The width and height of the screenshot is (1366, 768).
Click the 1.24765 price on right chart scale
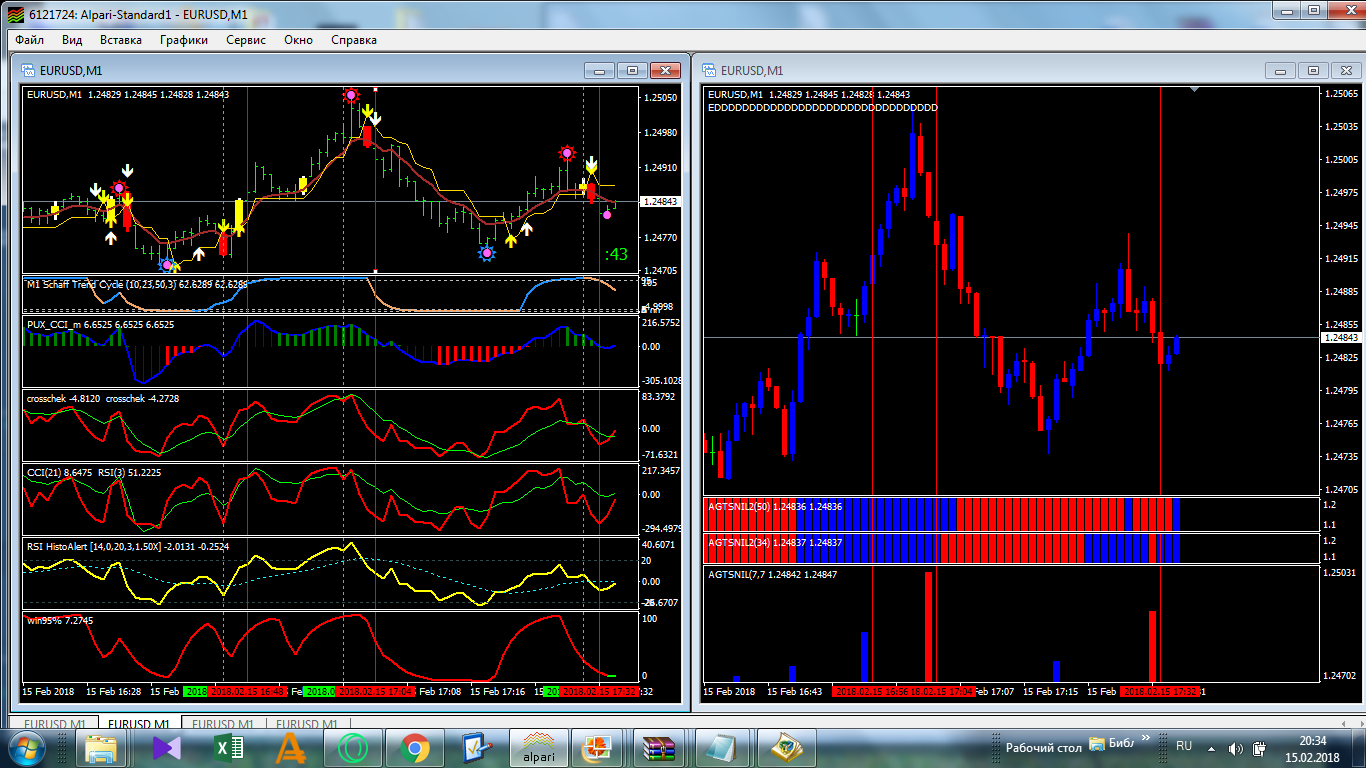1340,424
